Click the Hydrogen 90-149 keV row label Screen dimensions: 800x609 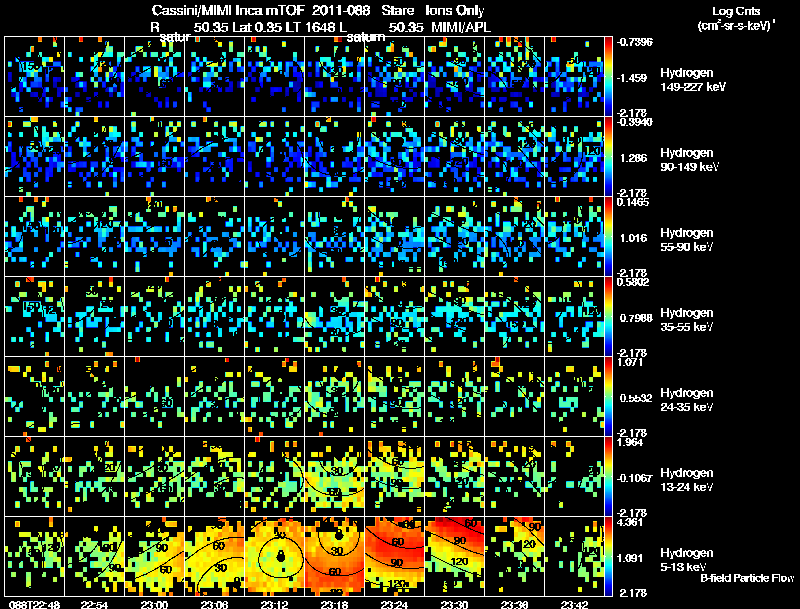coord(689,160)
